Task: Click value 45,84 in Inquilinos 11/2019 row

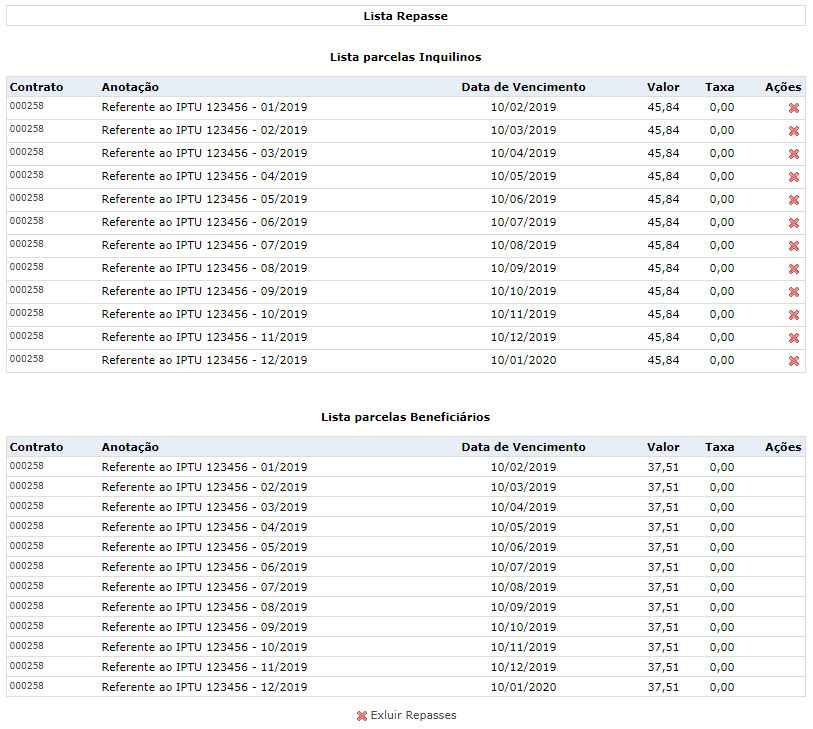Action: (663, 337)
